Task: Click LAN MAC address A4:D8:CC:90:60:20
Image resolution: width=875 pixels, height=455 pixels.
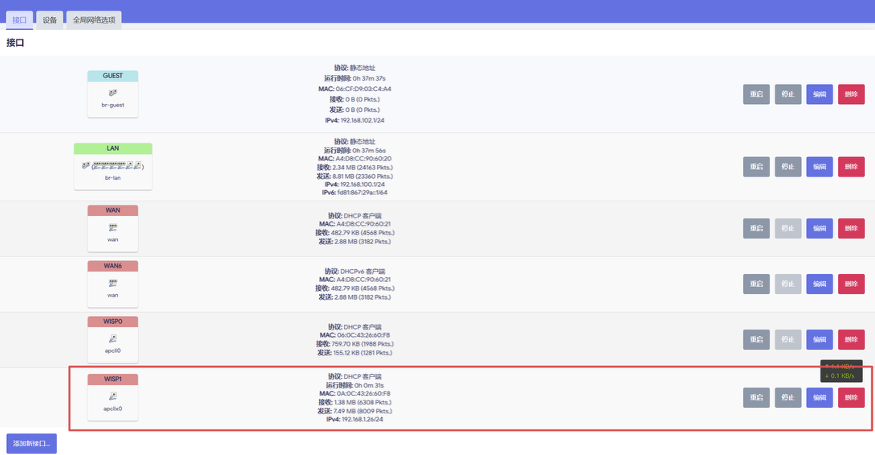Action: point(363,159)
